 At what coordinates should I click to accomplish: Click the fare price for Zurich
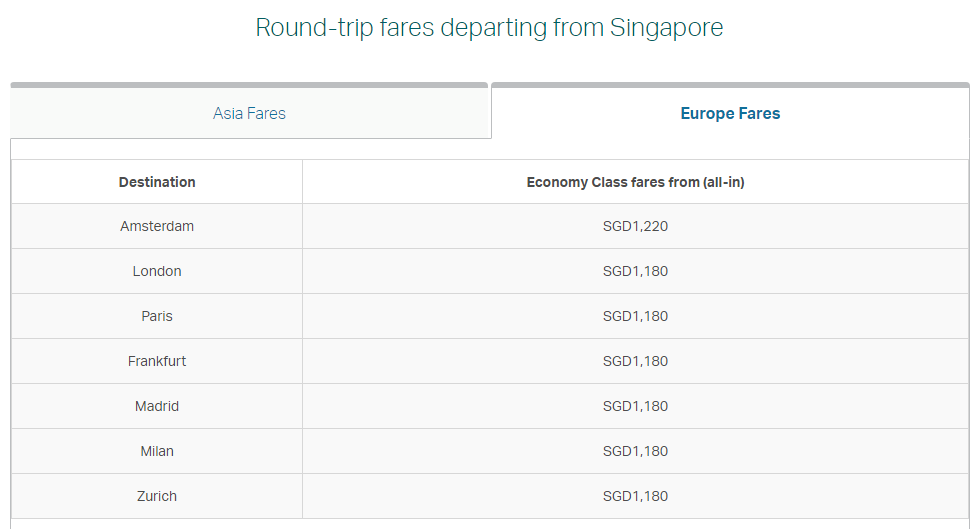[x=635, y=496]
